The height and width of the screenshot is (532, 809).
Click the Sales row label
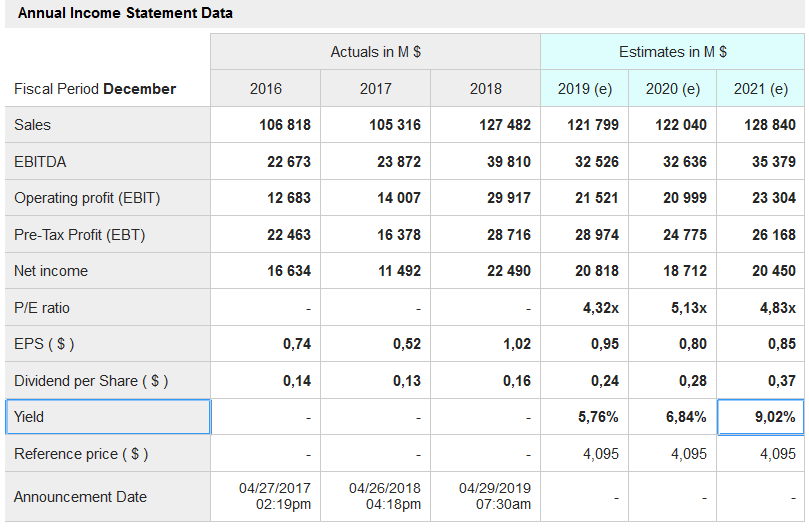(33, 125)
